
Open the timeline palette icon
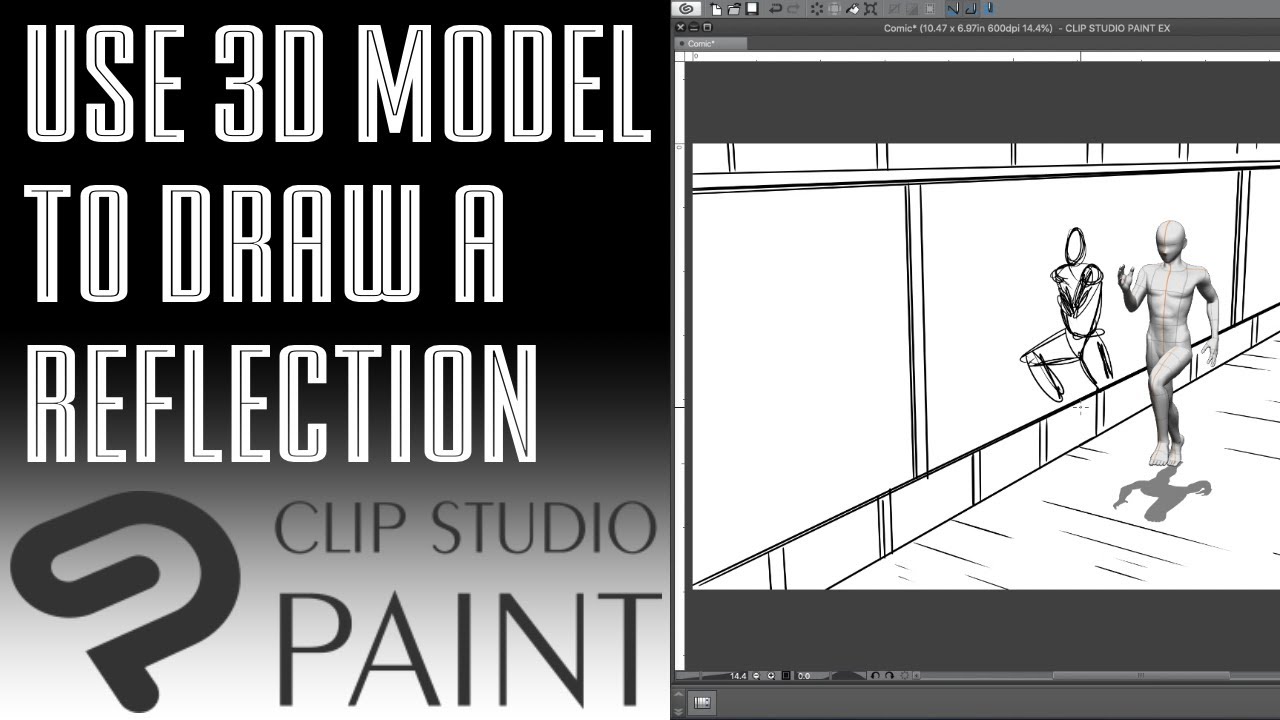pyautogui.click(x=702, y=702)
